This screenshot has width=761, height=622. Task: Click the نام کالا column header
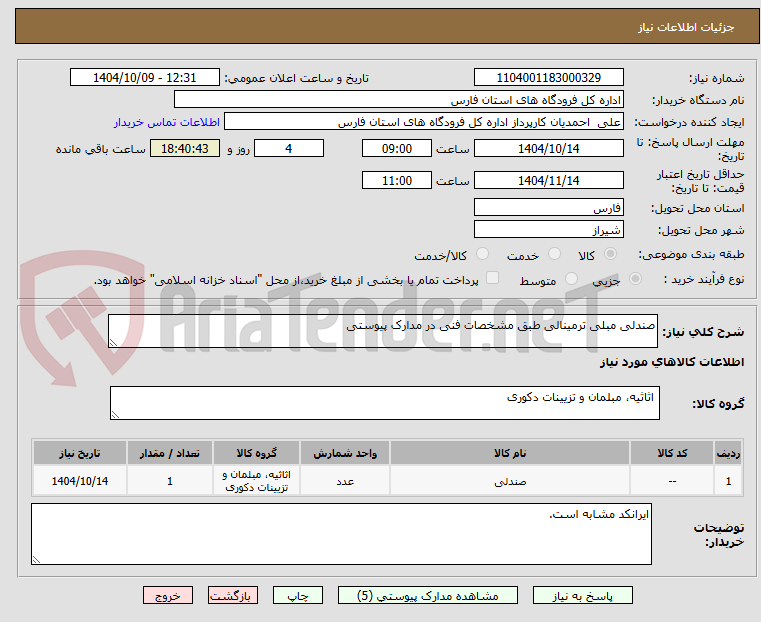tap(510, 453)
